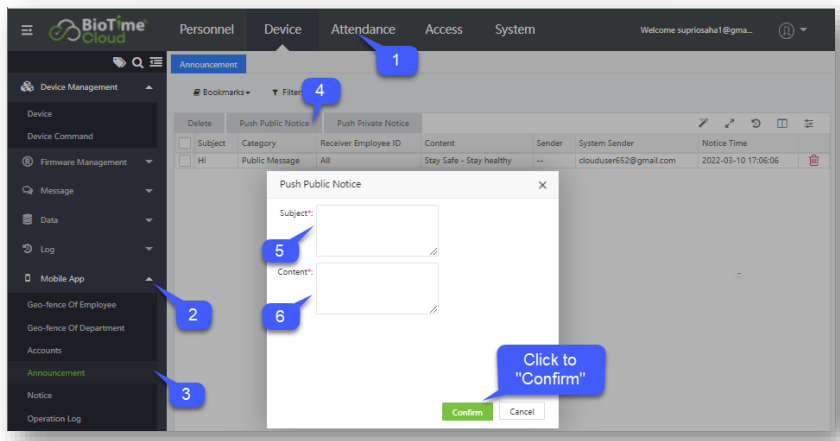
Task: Click the fullscreen expand arrows icon in table toolbar
Action: (730, 123)
